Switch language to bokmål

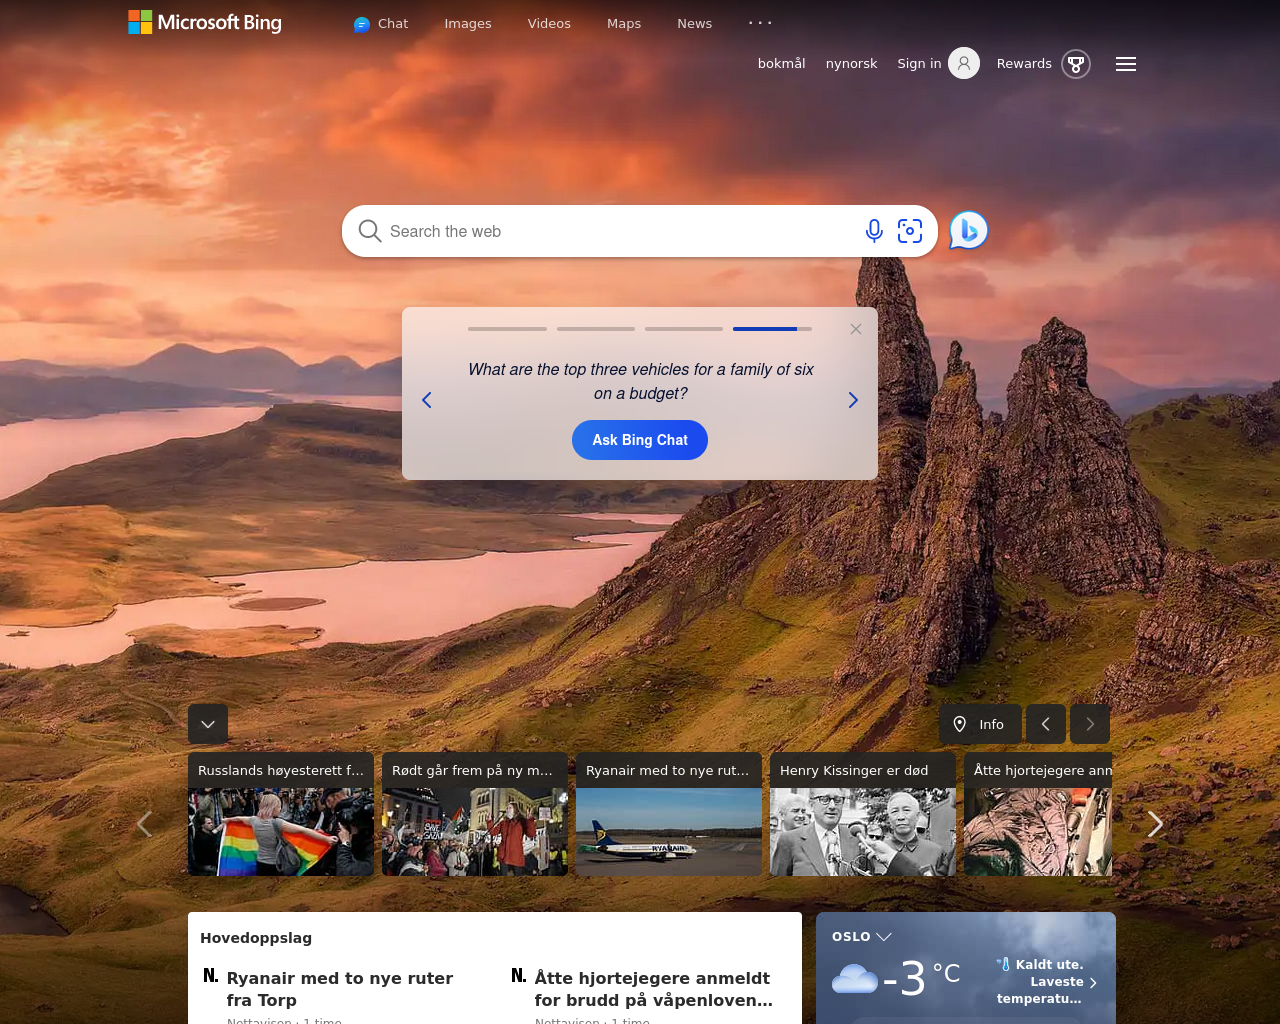pyautogui.click(x=781, y=64)
